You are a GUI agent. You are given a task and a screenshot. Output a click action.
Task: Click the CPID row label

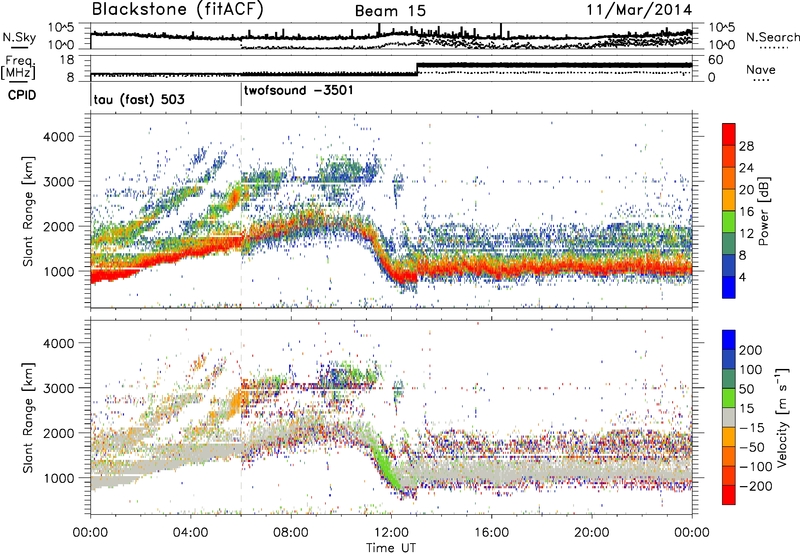(22, 95)
